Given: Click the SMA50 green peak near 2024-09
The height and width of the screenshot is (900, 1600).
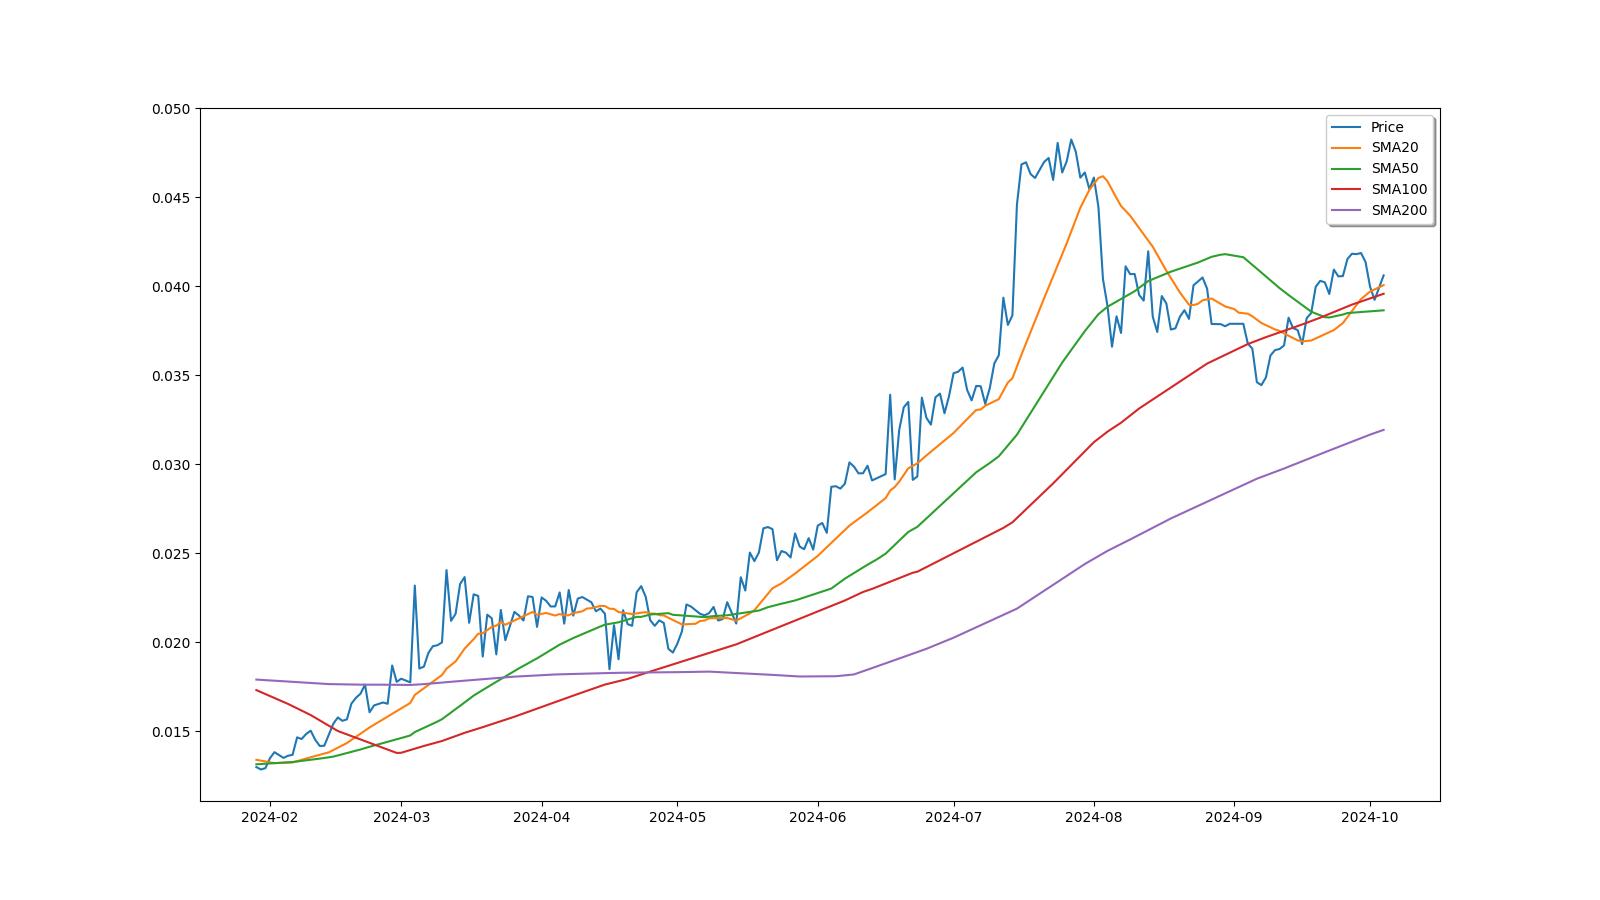Looking at the screenshot, I should 1225,254.
